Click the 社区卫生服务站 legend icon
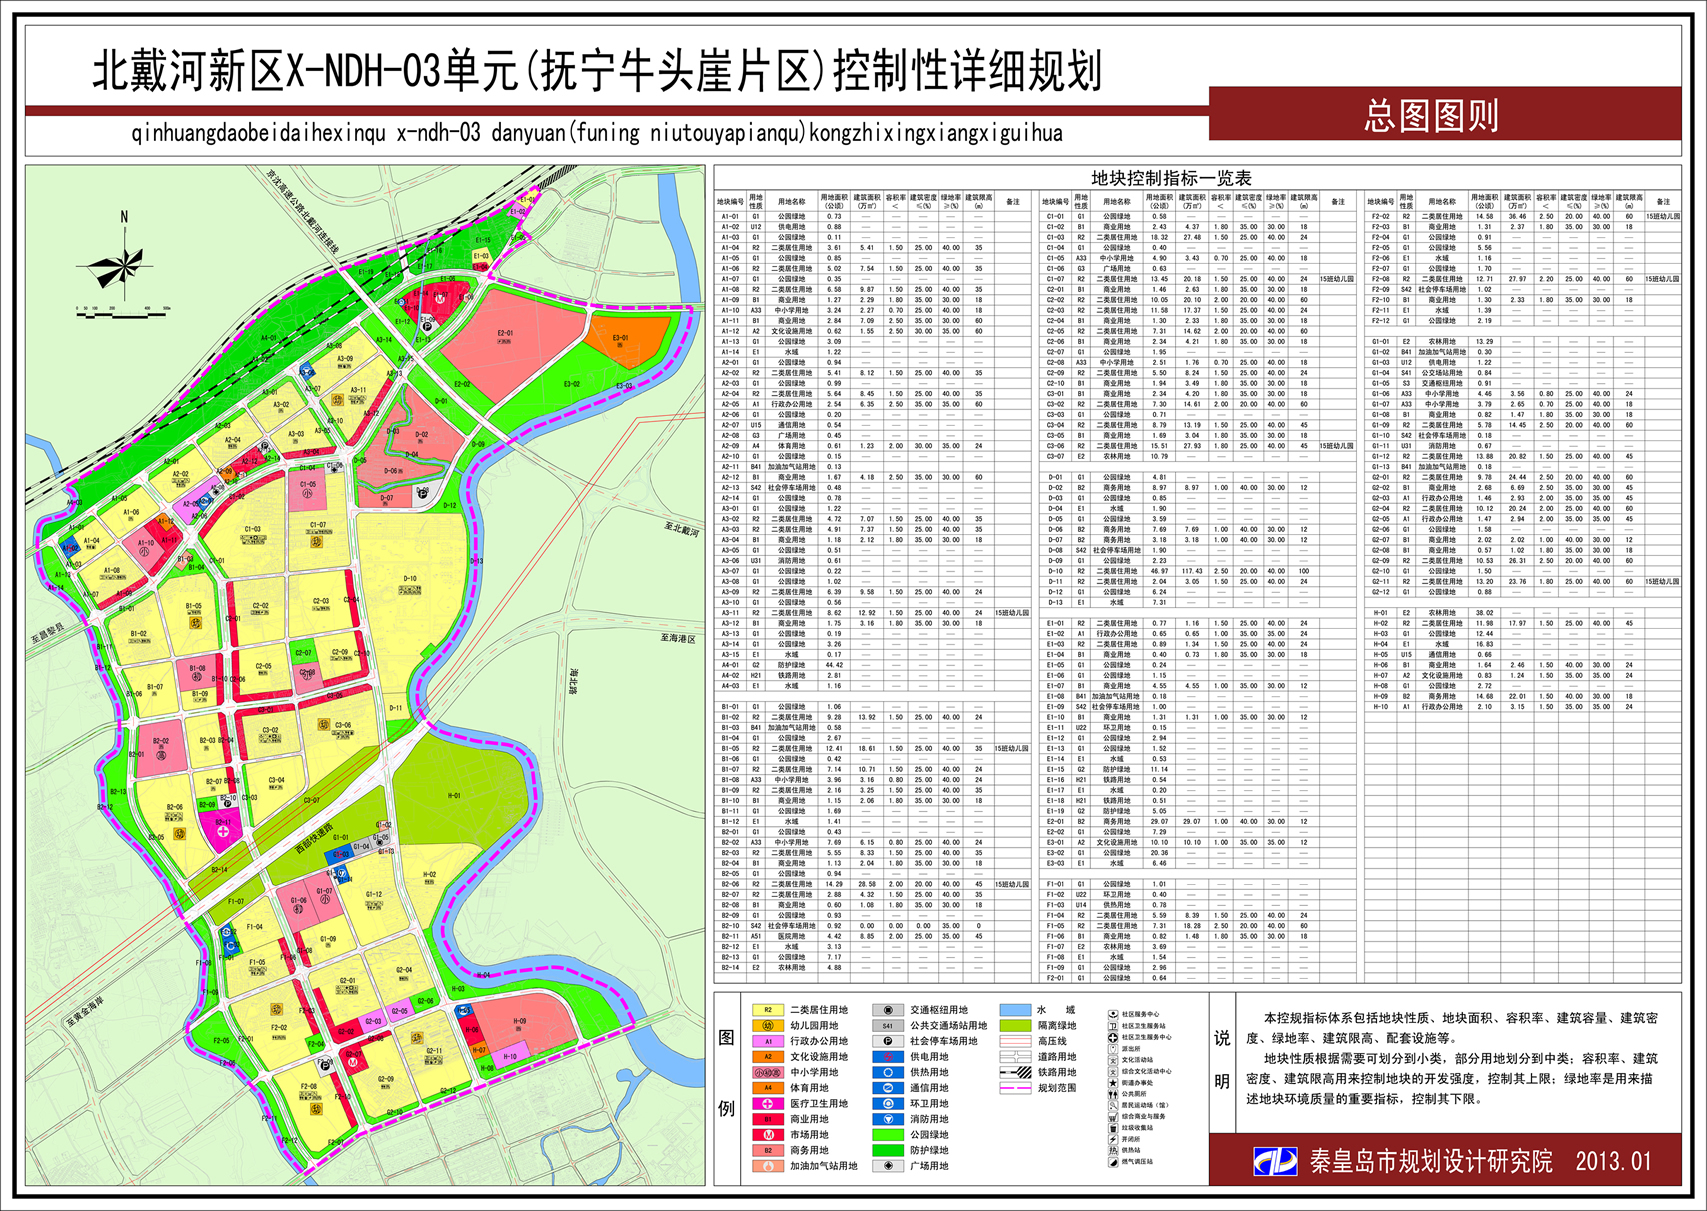1707x1211 pixels. tap(1113, 1026)
